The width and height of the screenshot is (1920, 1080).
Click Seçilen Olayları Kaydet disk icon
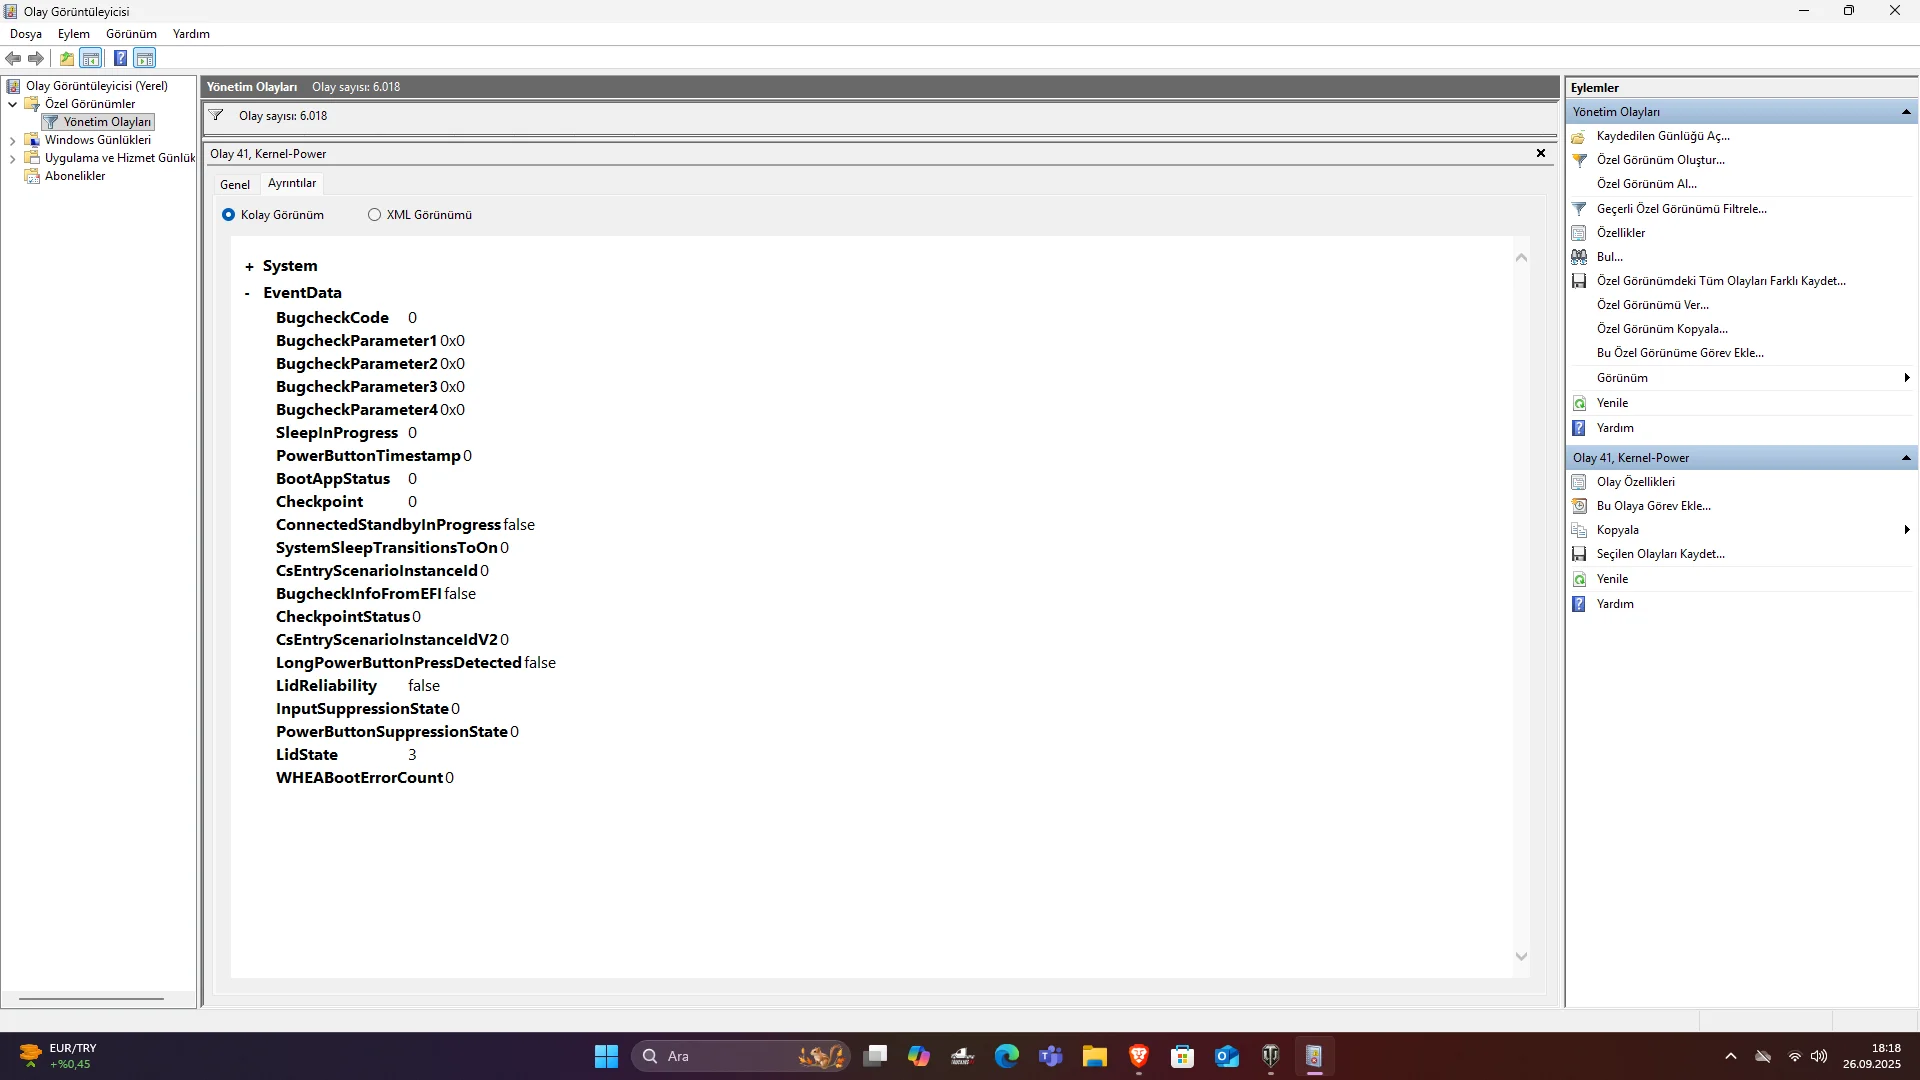1579,554
